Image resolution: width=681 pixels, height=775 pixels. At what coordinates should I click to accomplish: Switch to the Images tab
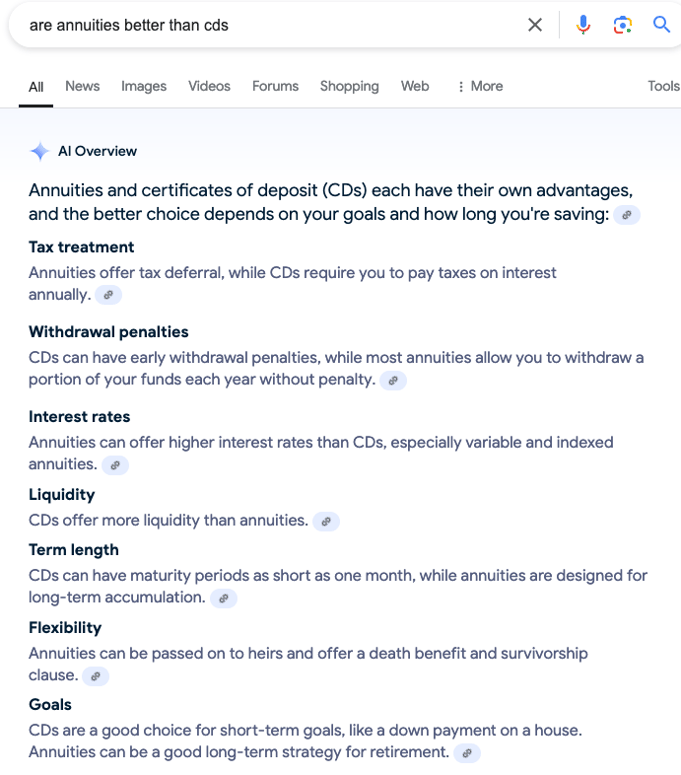(144, 86)
